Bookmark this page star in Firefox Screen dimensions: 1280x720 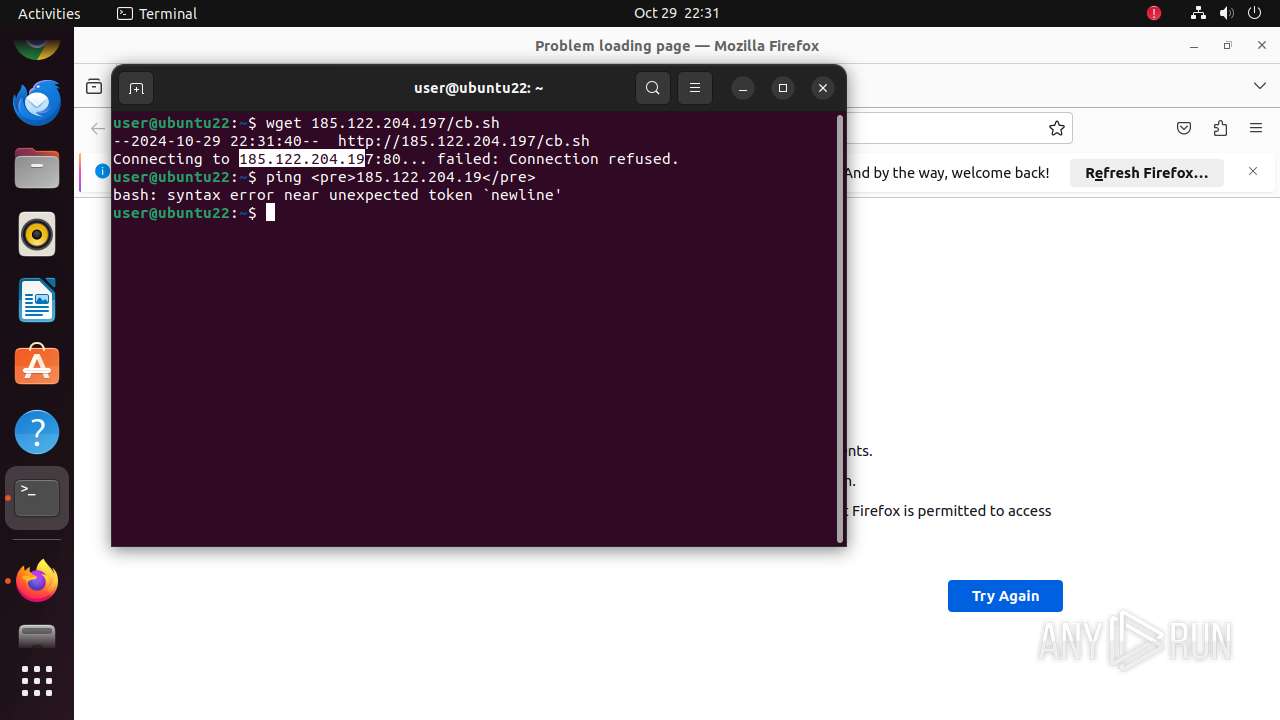1056,128
